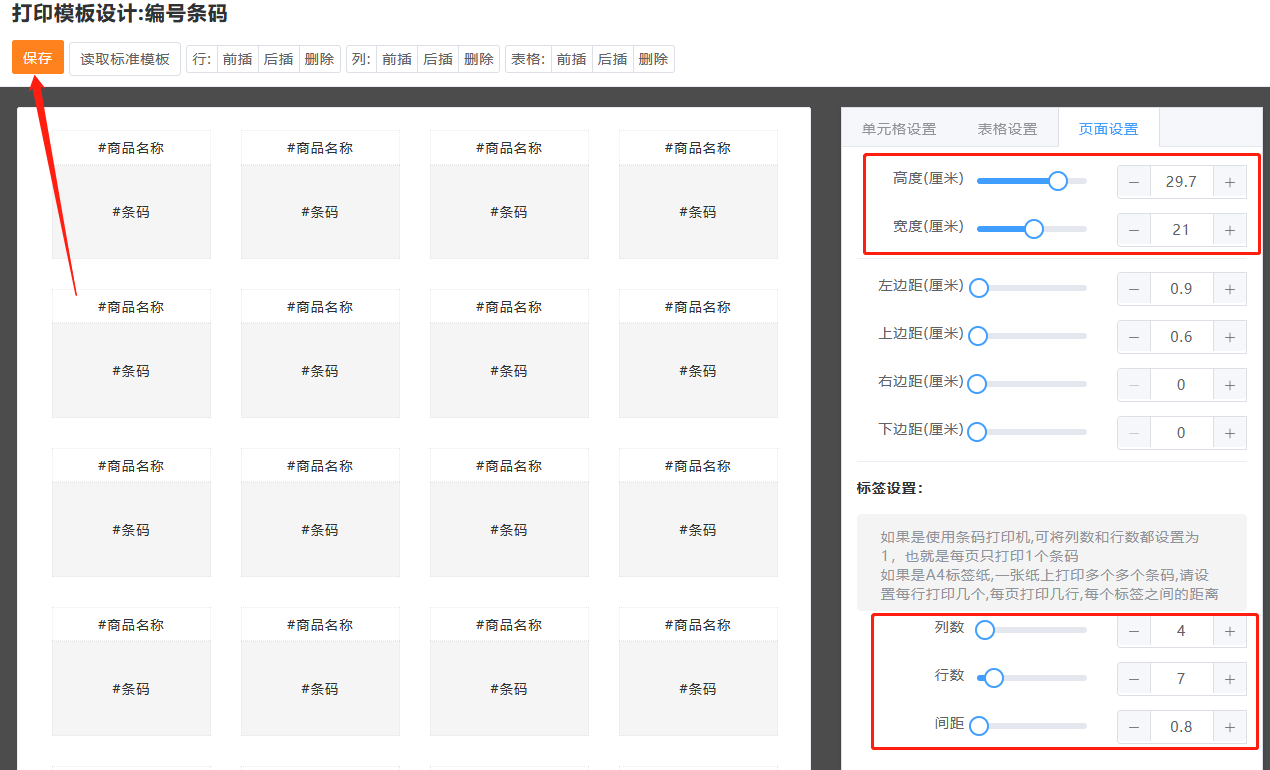Viewport: 1270px width, 770px height.
Task: Click the 下边距 value input field
Action: coord(1181,433)
